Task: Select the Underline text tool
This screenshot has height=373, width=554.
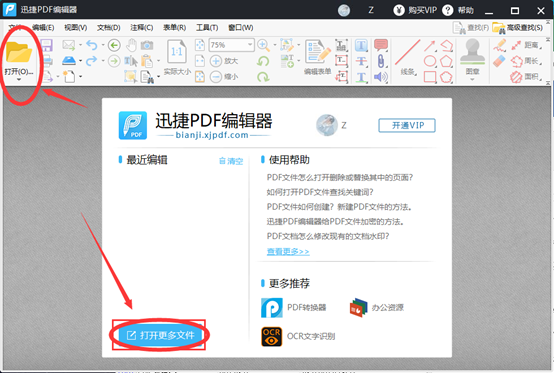Action: coord(361,77)
